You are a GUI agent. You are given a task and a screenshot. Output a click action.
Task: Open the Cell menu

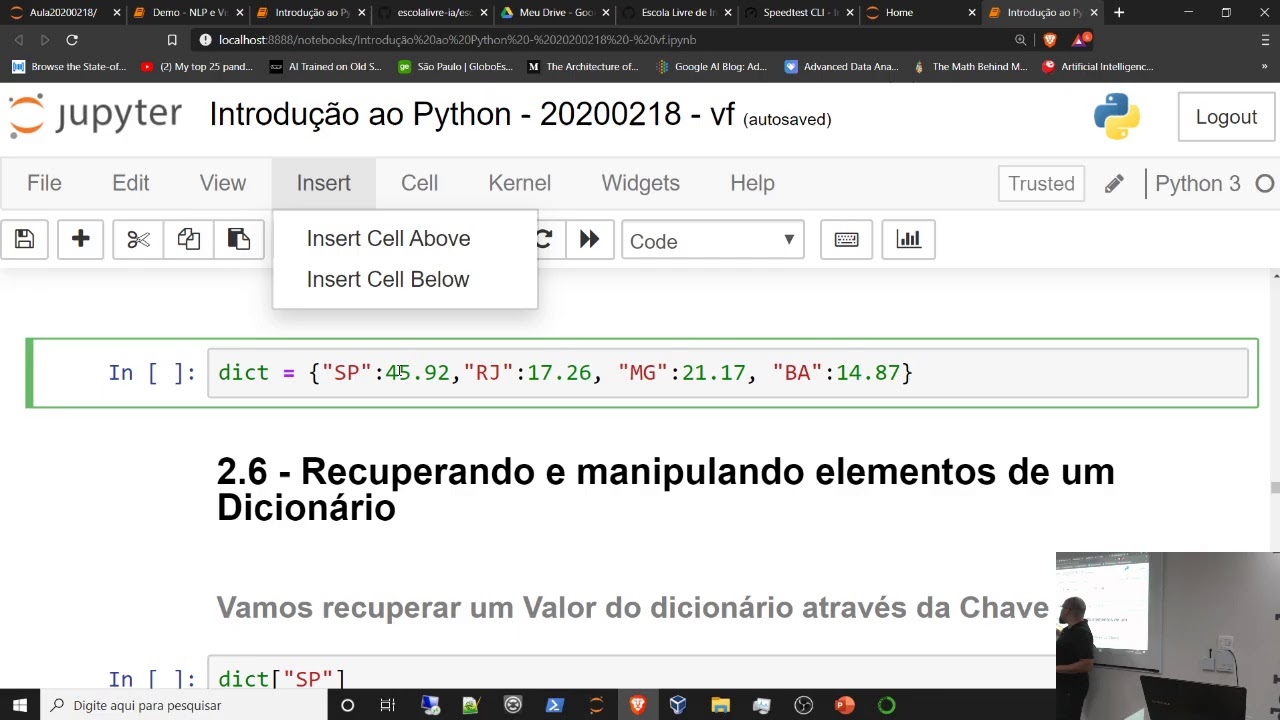click(x=419, y=183)
